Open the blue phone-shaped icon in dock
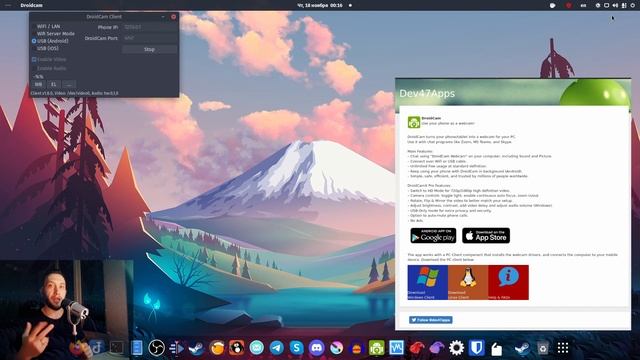 136,348
